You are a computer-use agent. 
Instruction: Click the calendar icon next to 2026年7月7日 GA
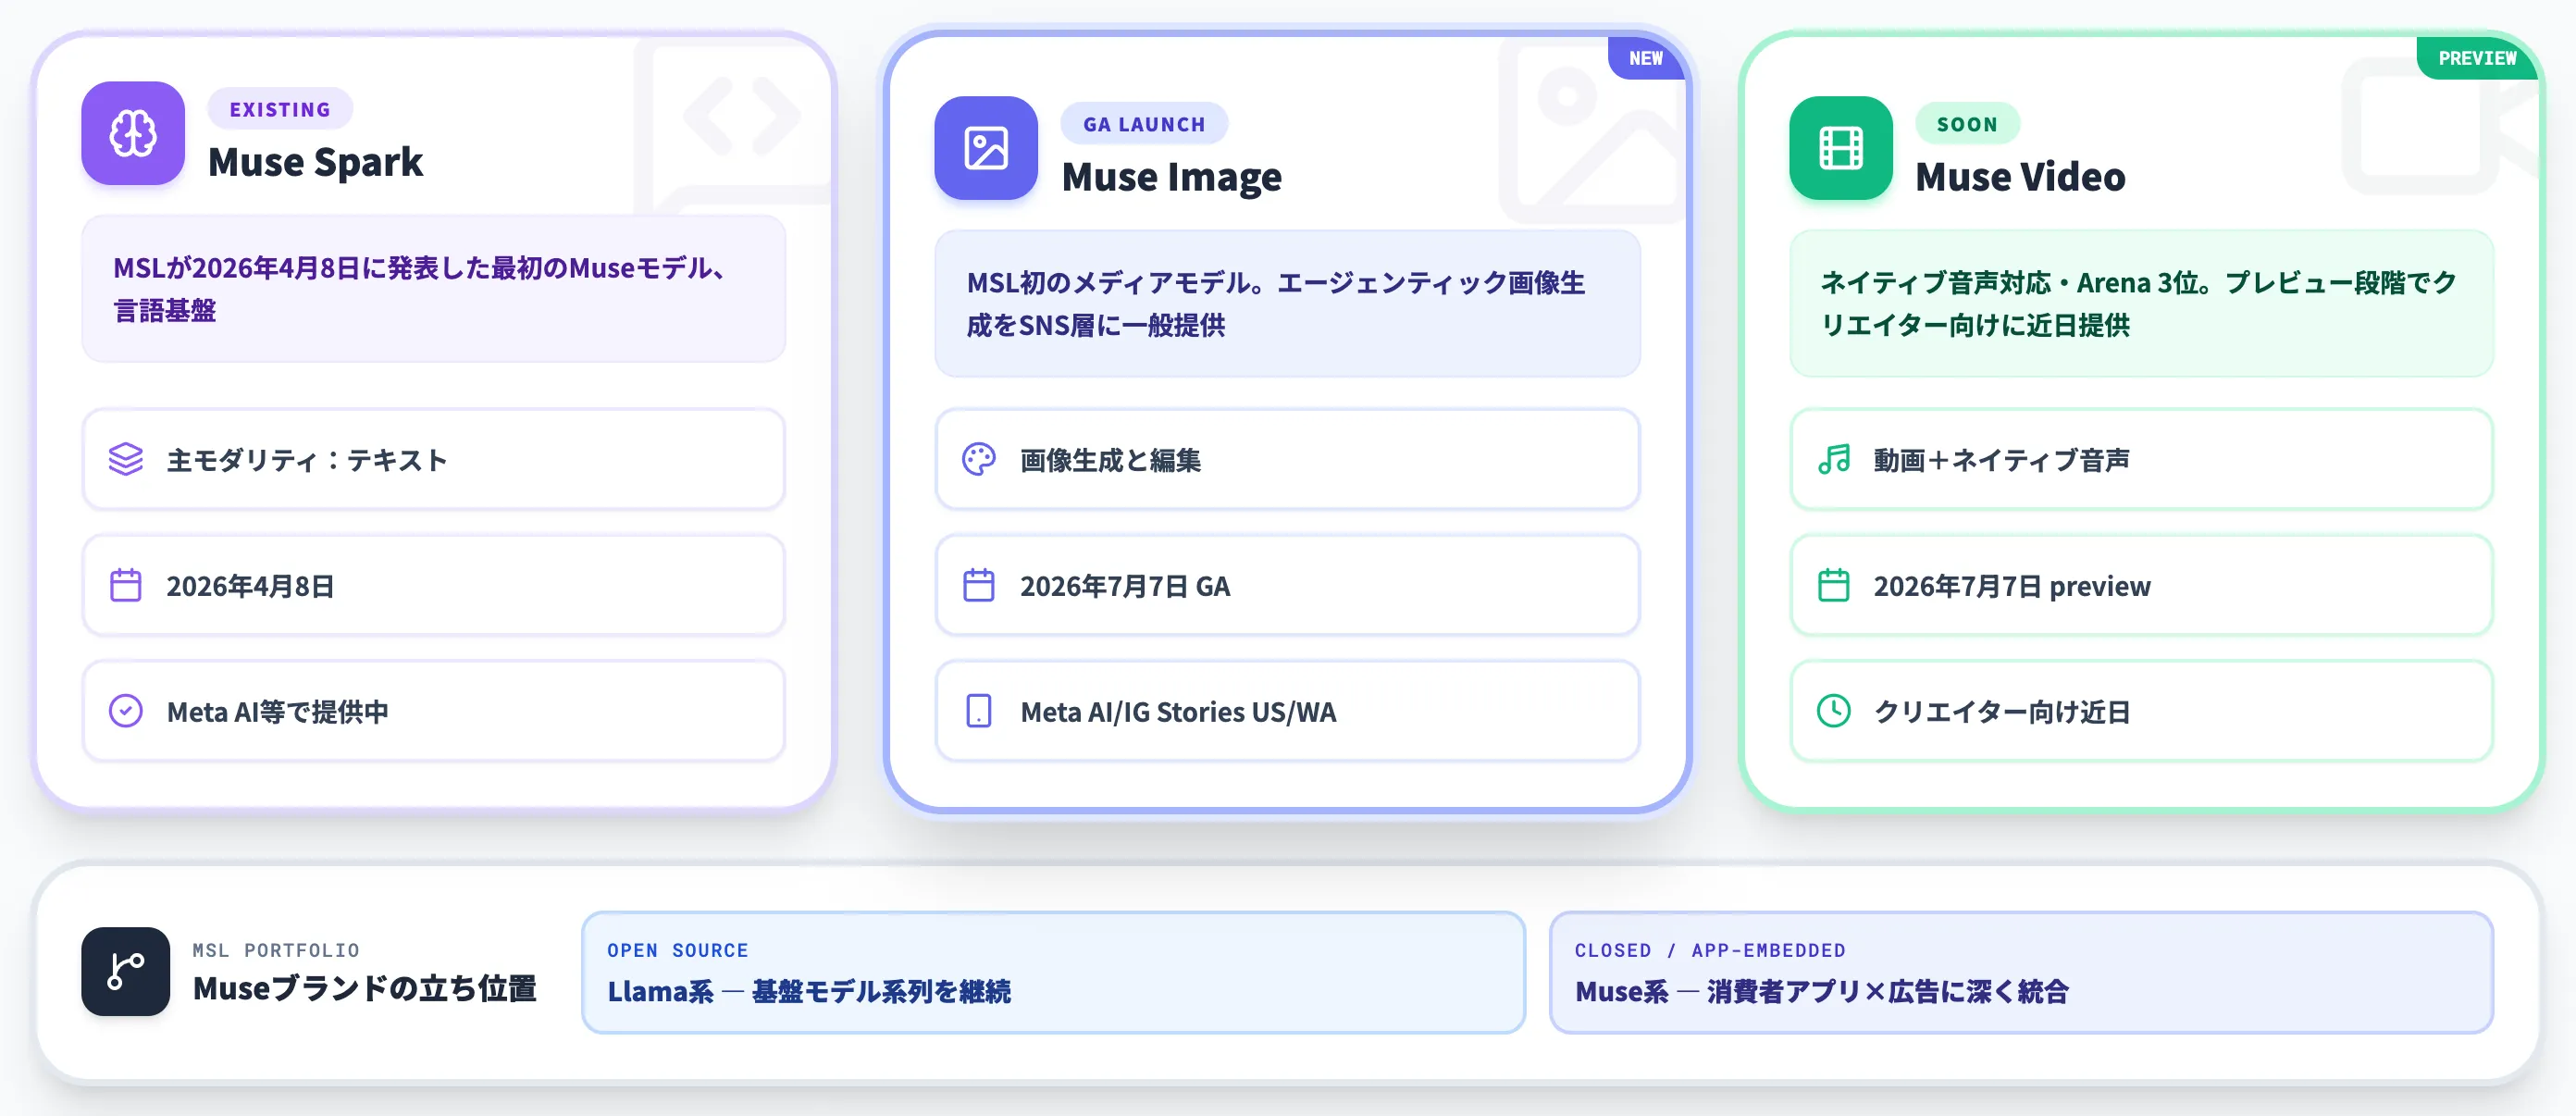point(979,586)
